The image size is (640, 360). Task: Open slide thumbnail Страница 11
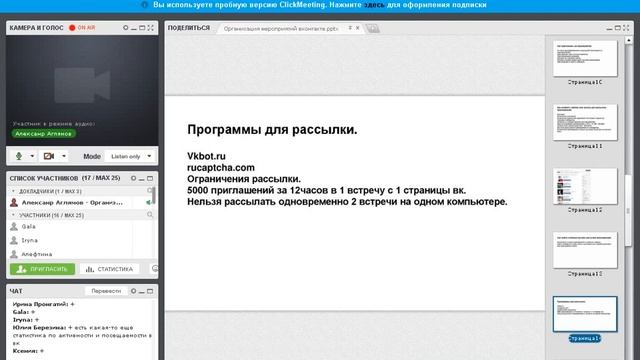tap(585, 122)
